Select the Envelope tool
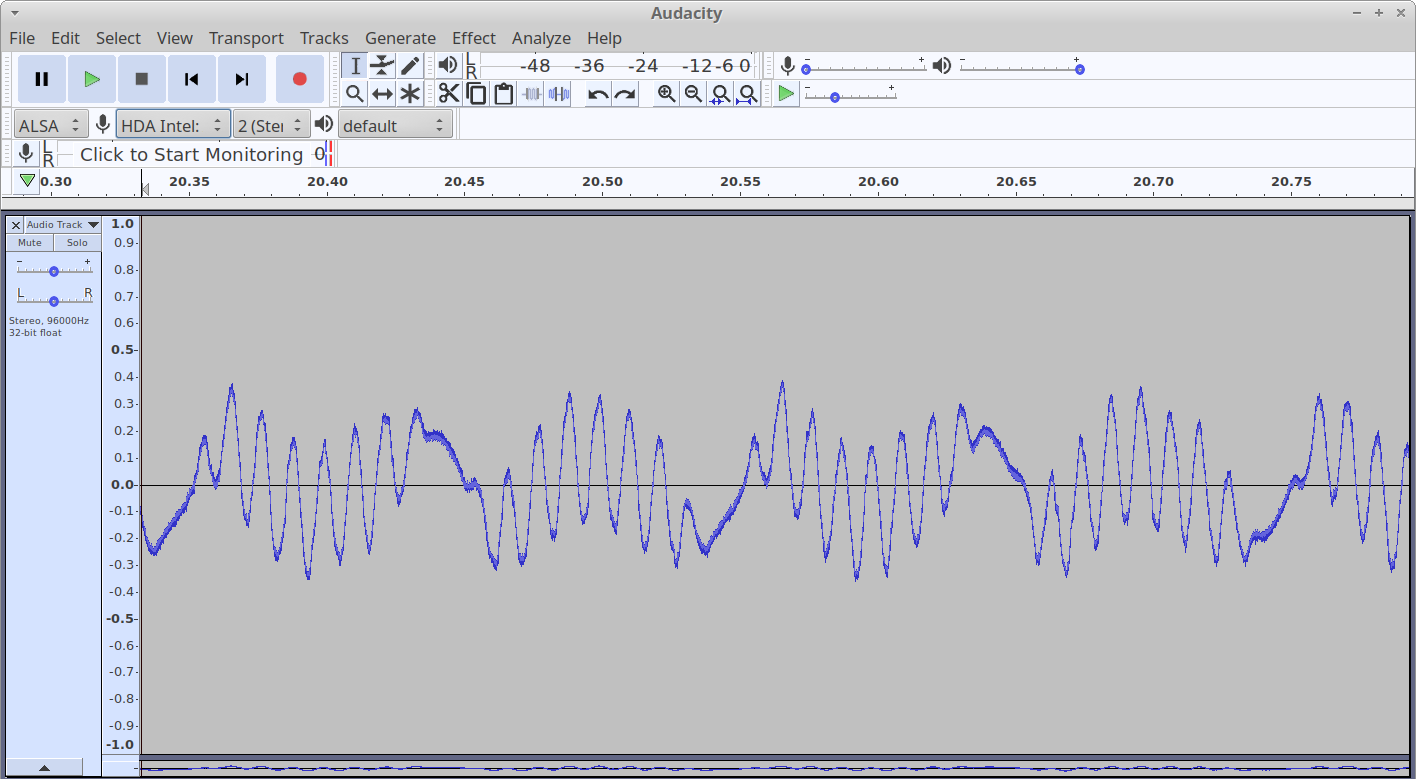 coord(382,66)
